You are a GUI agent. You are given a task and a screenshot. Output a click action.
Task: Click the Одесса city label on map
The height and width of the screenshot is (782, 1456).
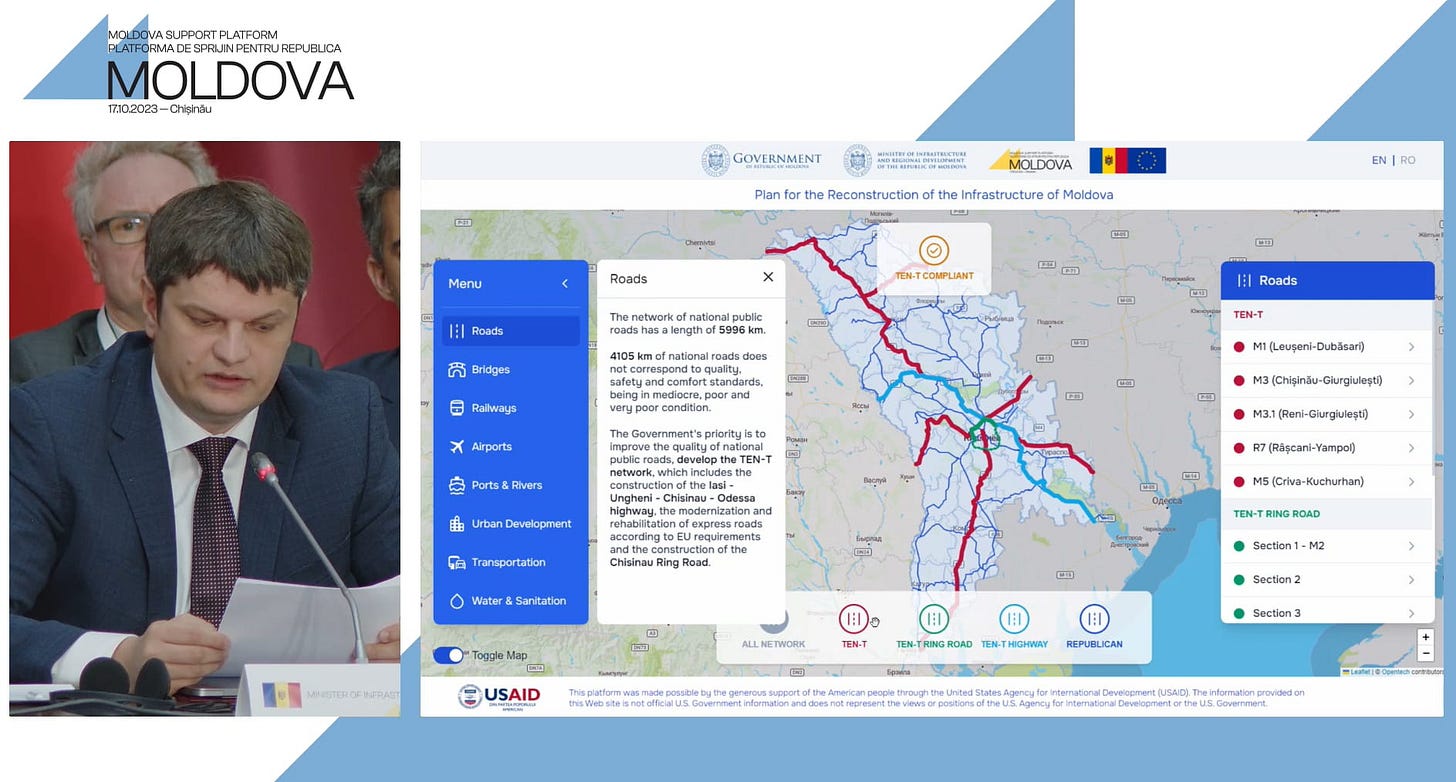tap(1167, 501)
